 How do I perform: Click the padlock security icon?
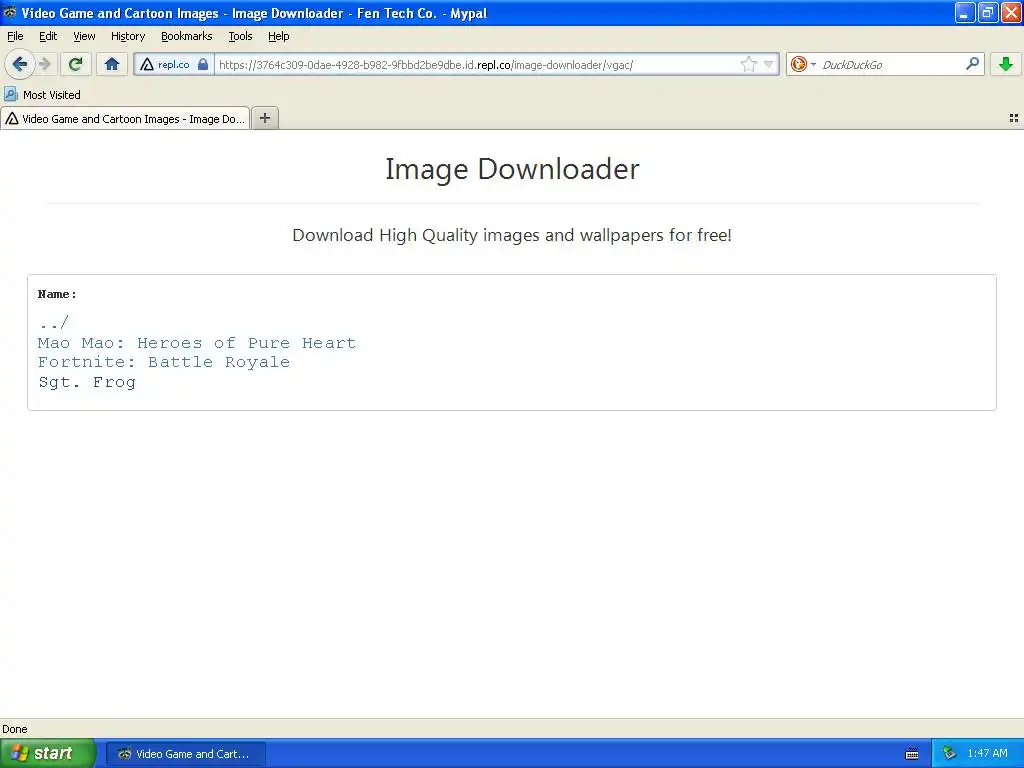tap(203, 64)
